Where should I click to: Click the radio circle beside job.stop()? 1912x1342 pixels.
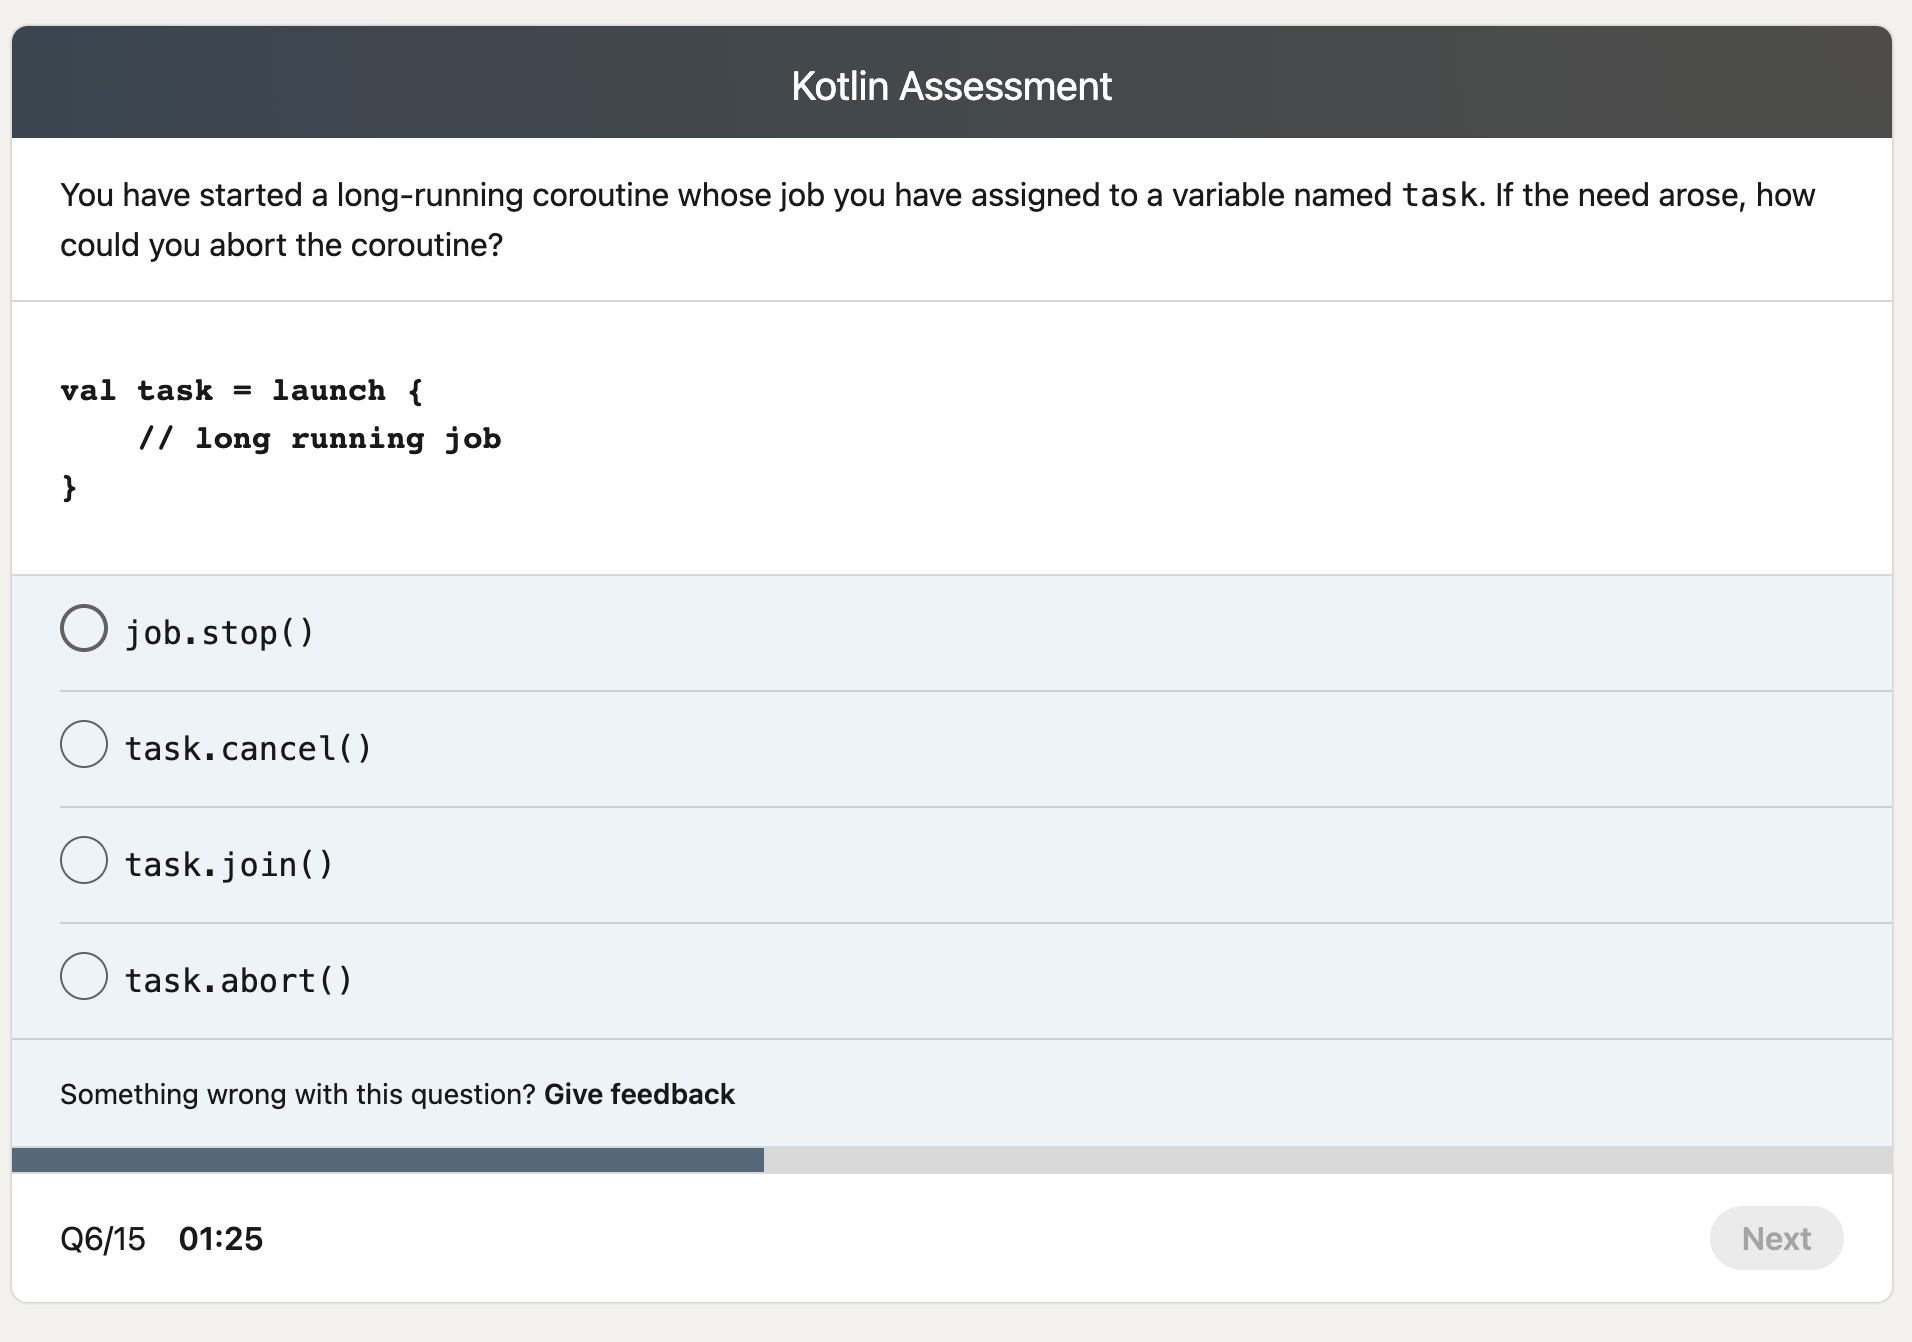[x=84, y=628]
